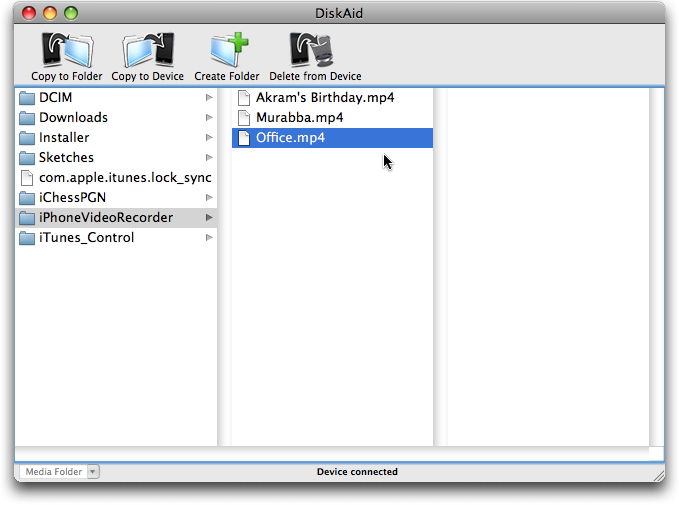Expand the Installer folder arrow

(x=209, y=137)
